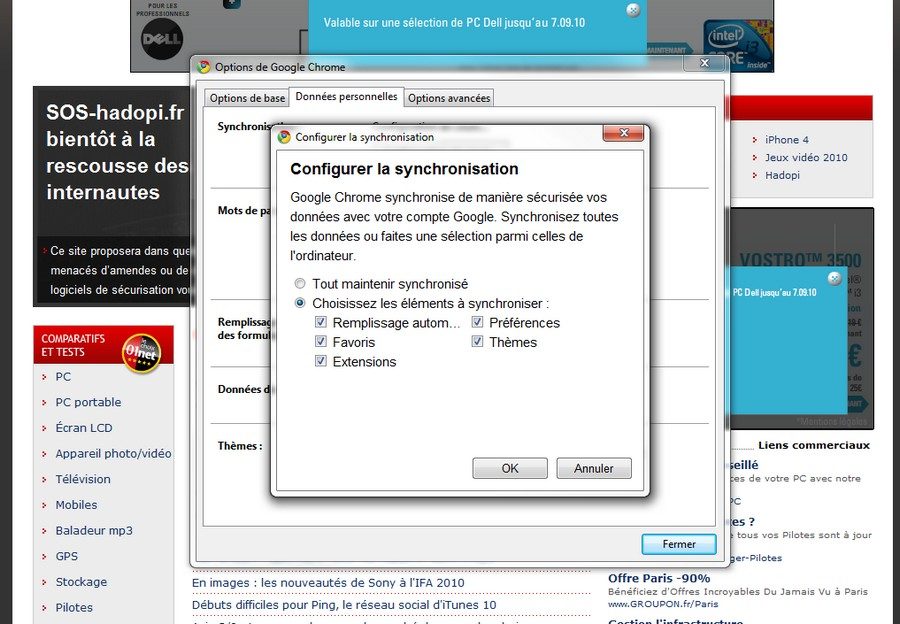The height and width of the screenshot is (624, 900).
Task: Close the Vostro 3500 ad overlay
Action: (834, 278)
